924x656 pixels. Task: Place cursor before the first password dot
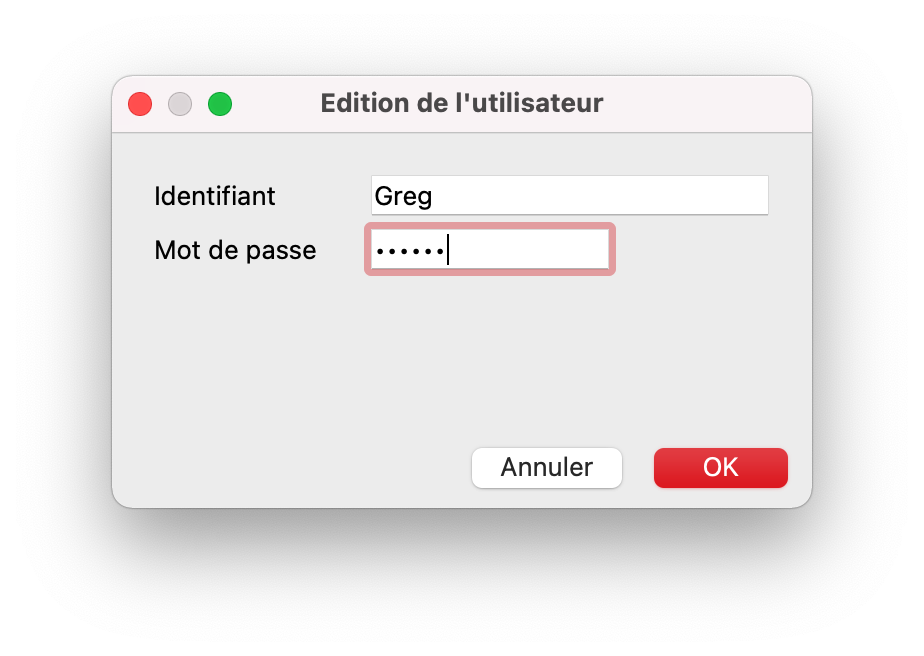tap(375, 250)
